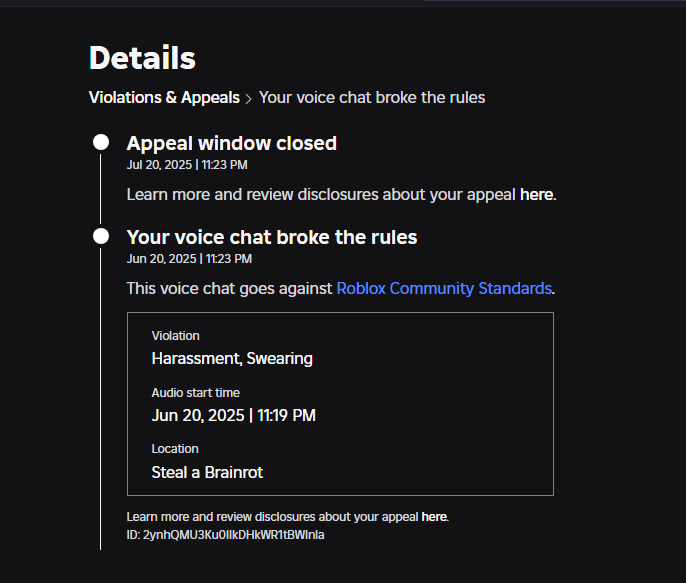Click the Location field label

(x=175, y=449)
